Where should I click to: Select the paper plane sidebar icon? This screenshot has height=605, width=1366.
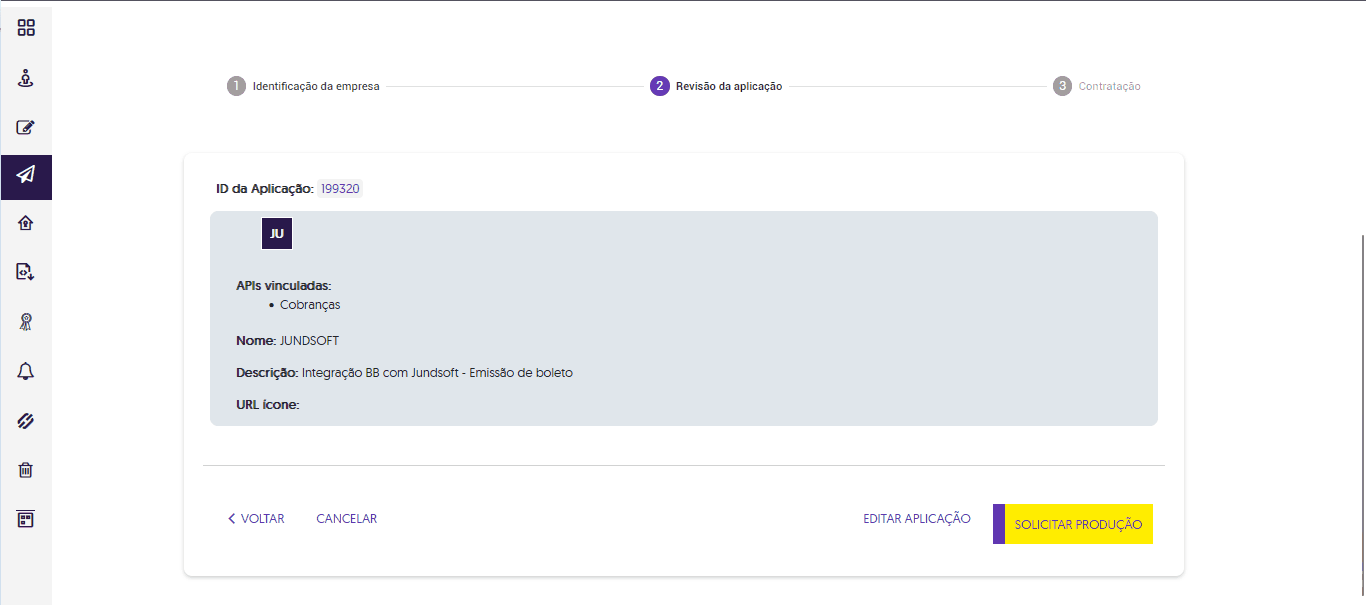pos(26,175)
